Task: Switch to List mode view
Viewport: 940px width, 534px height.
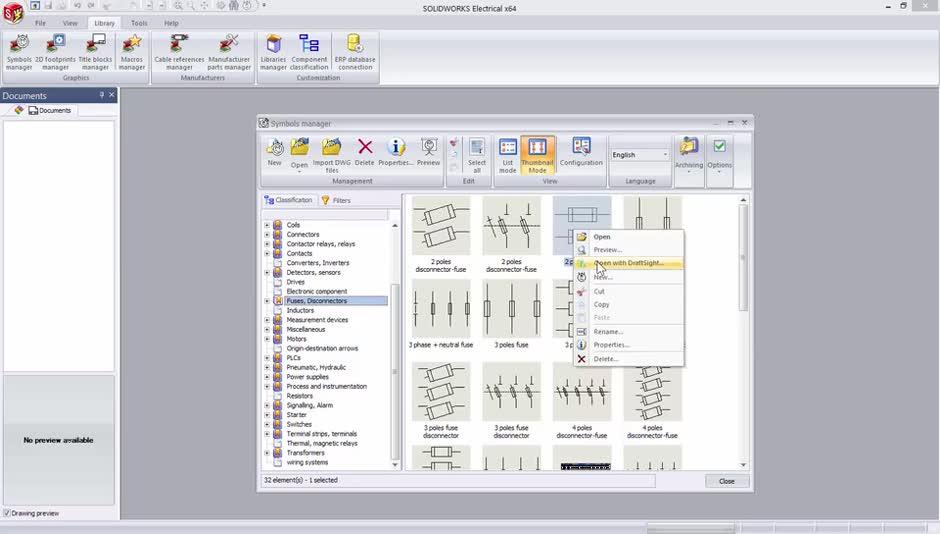Action: 508,149
